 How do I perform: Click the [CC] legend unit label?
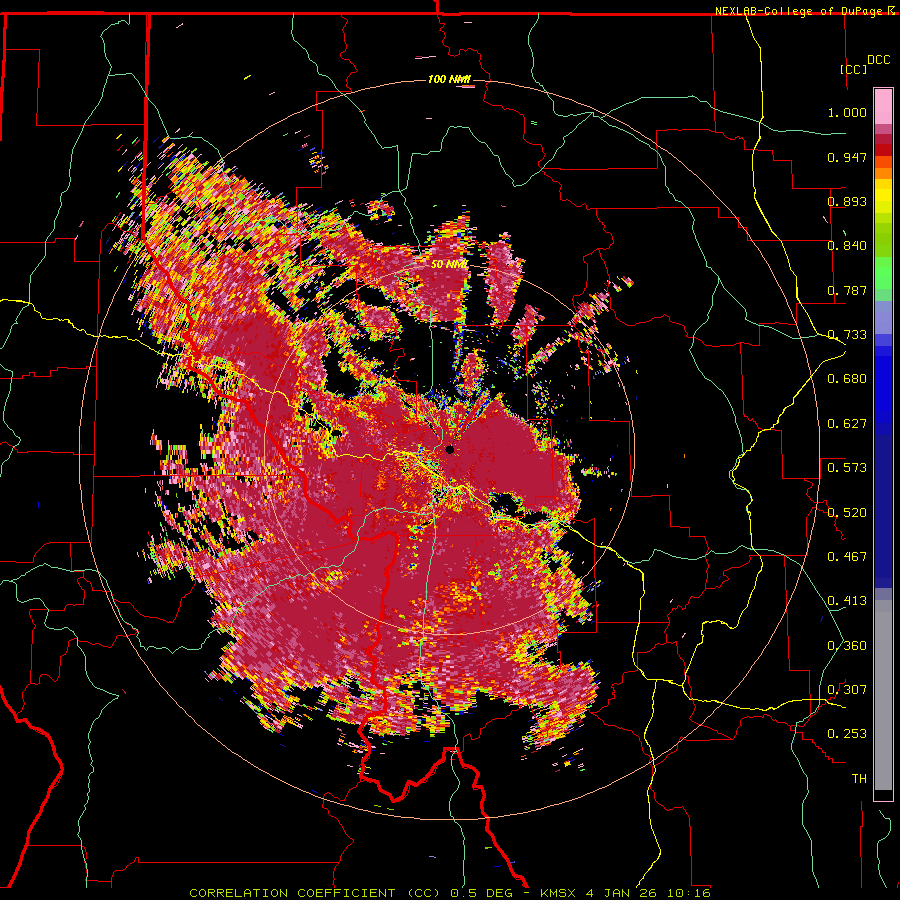pos(854,69)
